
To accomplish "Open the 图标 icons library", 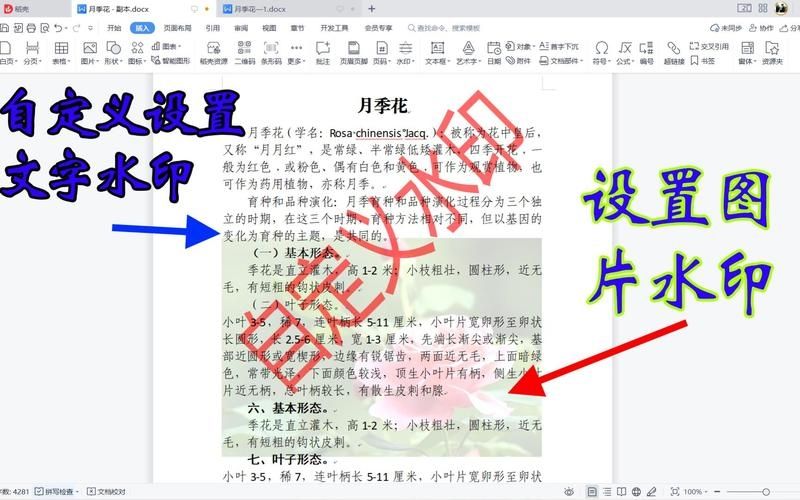I will tap(137, 54).
